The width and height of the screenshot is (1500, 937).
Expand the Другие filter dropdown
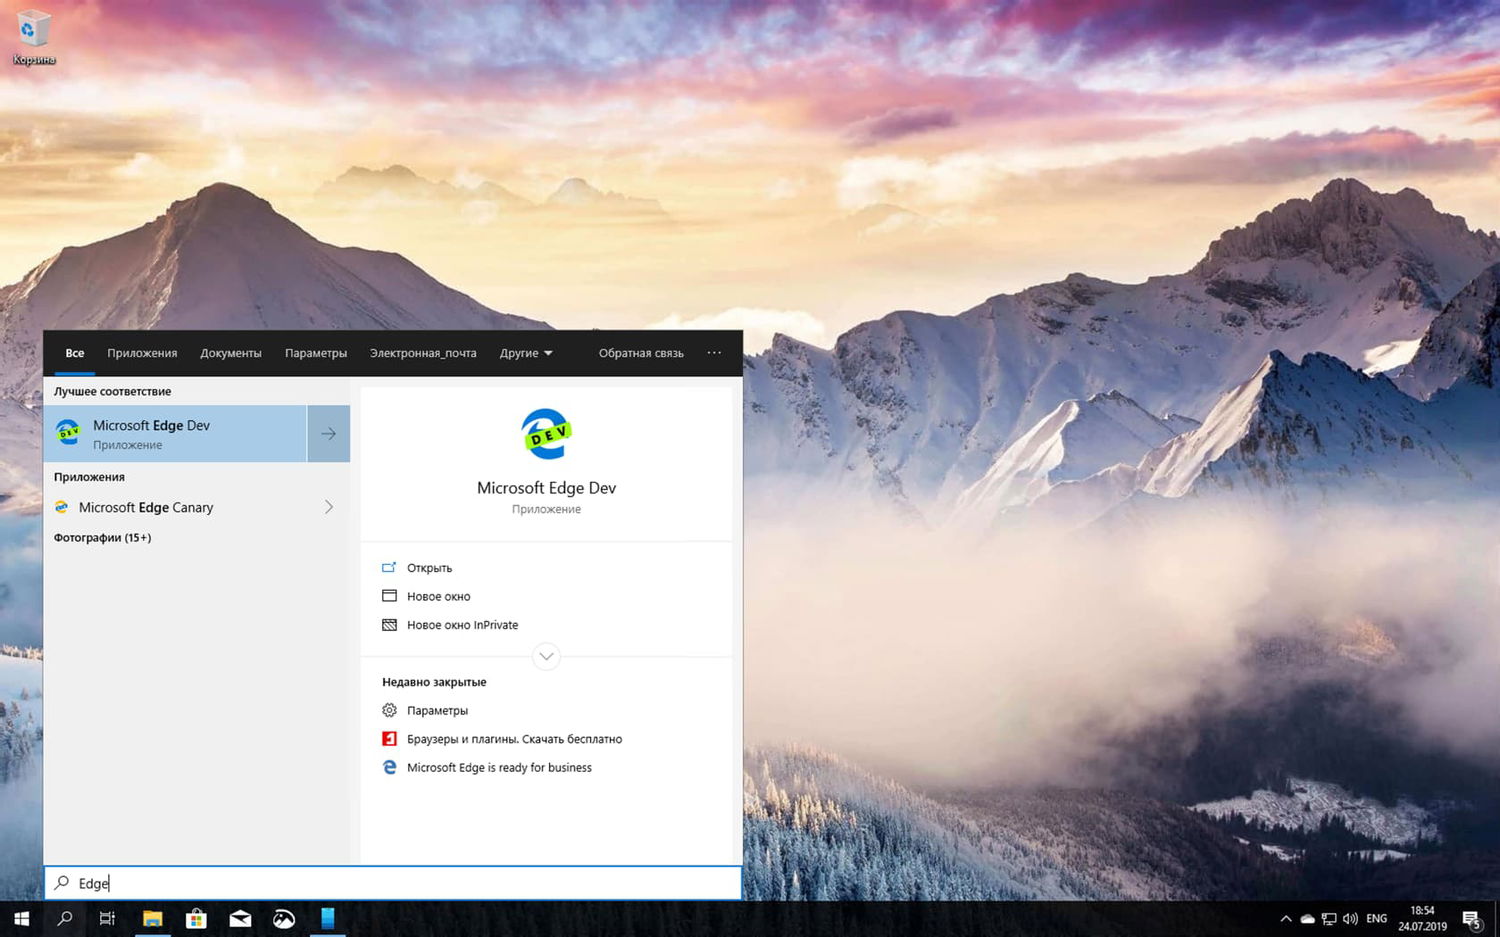click(x=525, y=353)
